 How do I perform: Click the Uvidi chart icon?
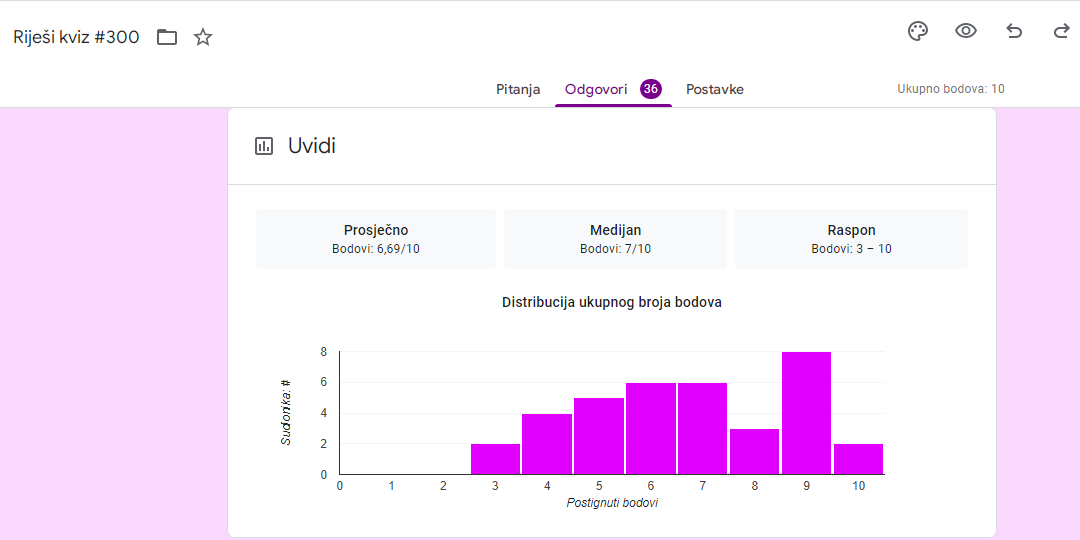(264, 146)
